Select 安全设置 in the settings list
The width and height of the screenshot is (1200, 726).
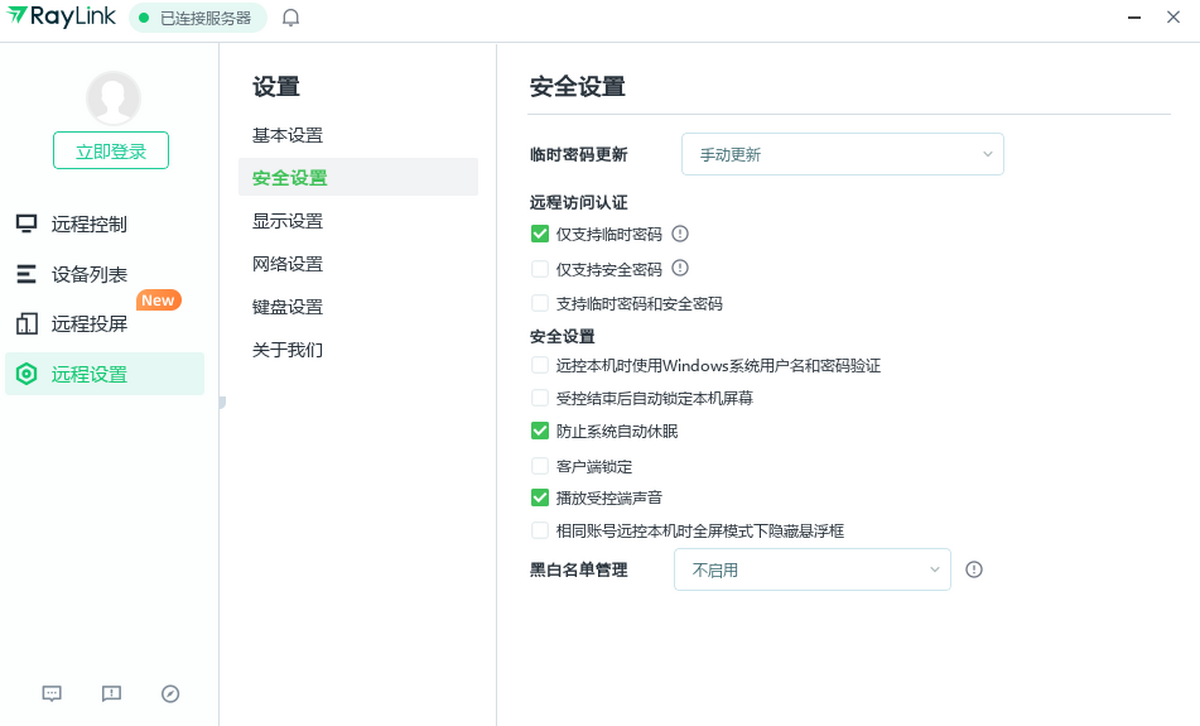pos(358,177)
